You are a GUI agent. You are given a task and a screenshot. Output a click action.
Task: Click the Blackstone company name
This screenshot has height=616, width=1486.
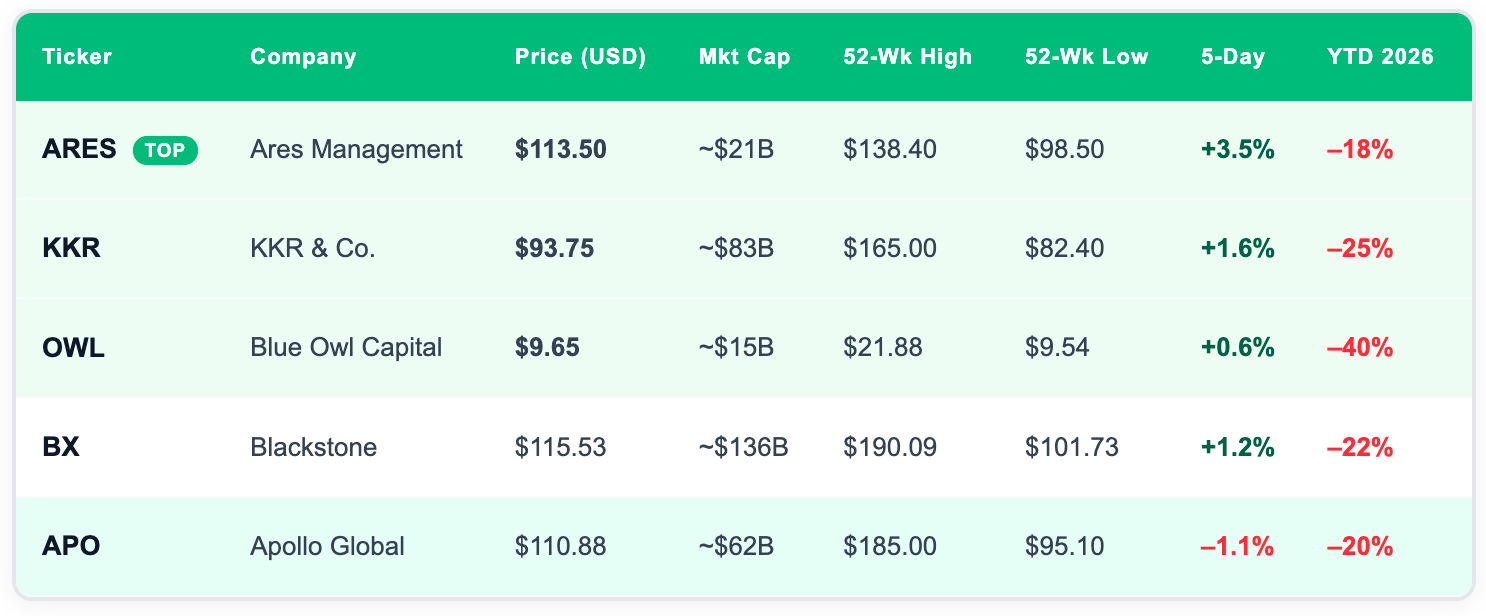pos(313,447)
